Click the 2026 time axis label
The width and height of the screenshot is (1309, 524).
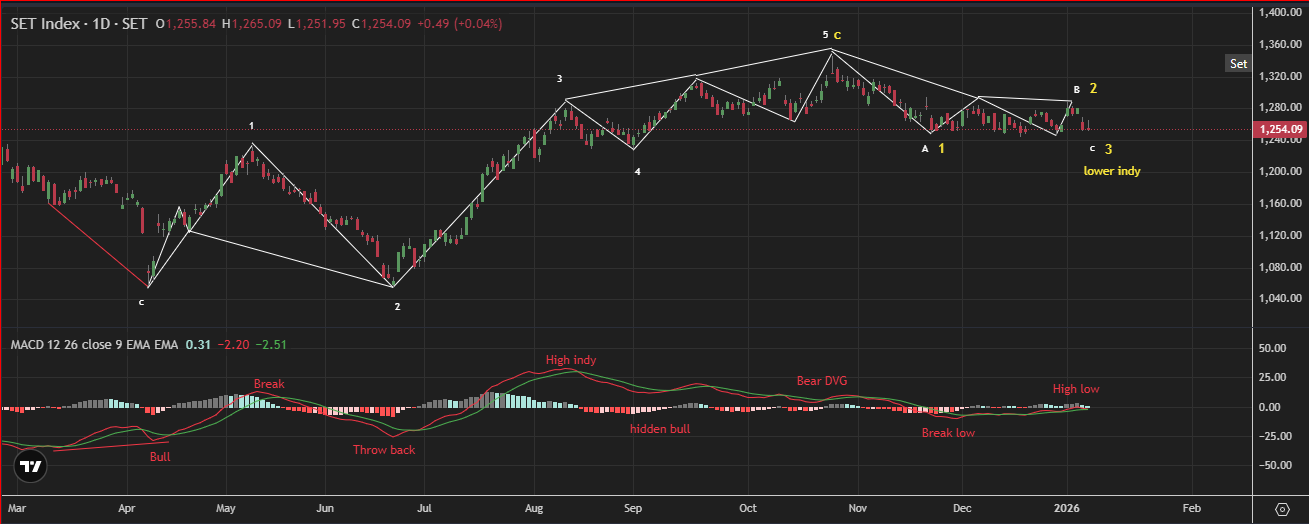(x=1068, y=508)
